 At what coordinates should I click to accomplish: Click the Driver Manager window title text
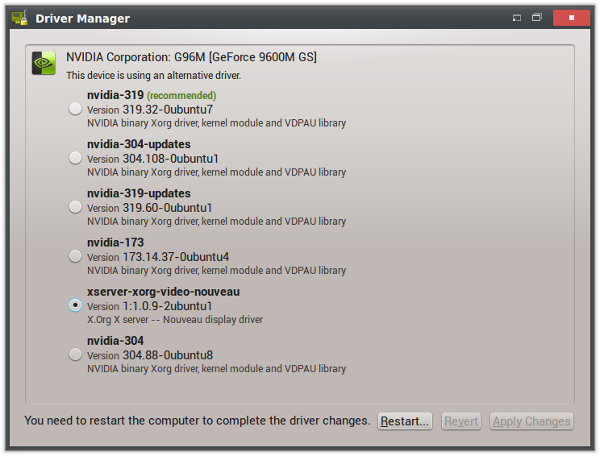(83, 18)
